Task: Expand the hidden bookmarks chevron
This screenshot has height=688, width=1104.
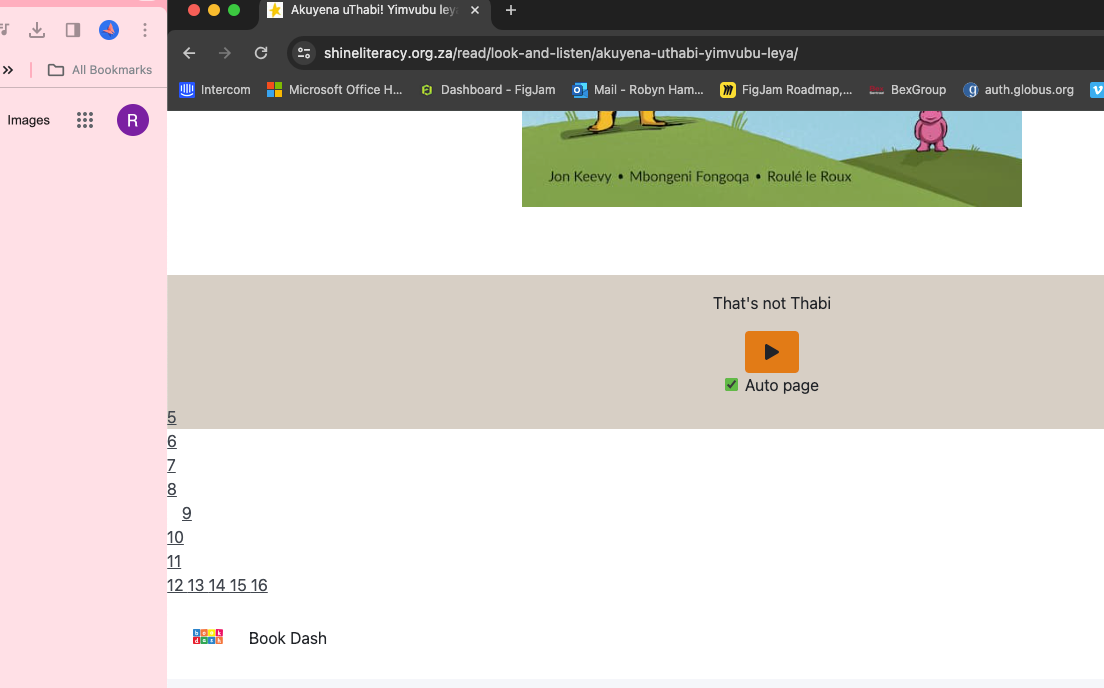Action: click(8, 70)
